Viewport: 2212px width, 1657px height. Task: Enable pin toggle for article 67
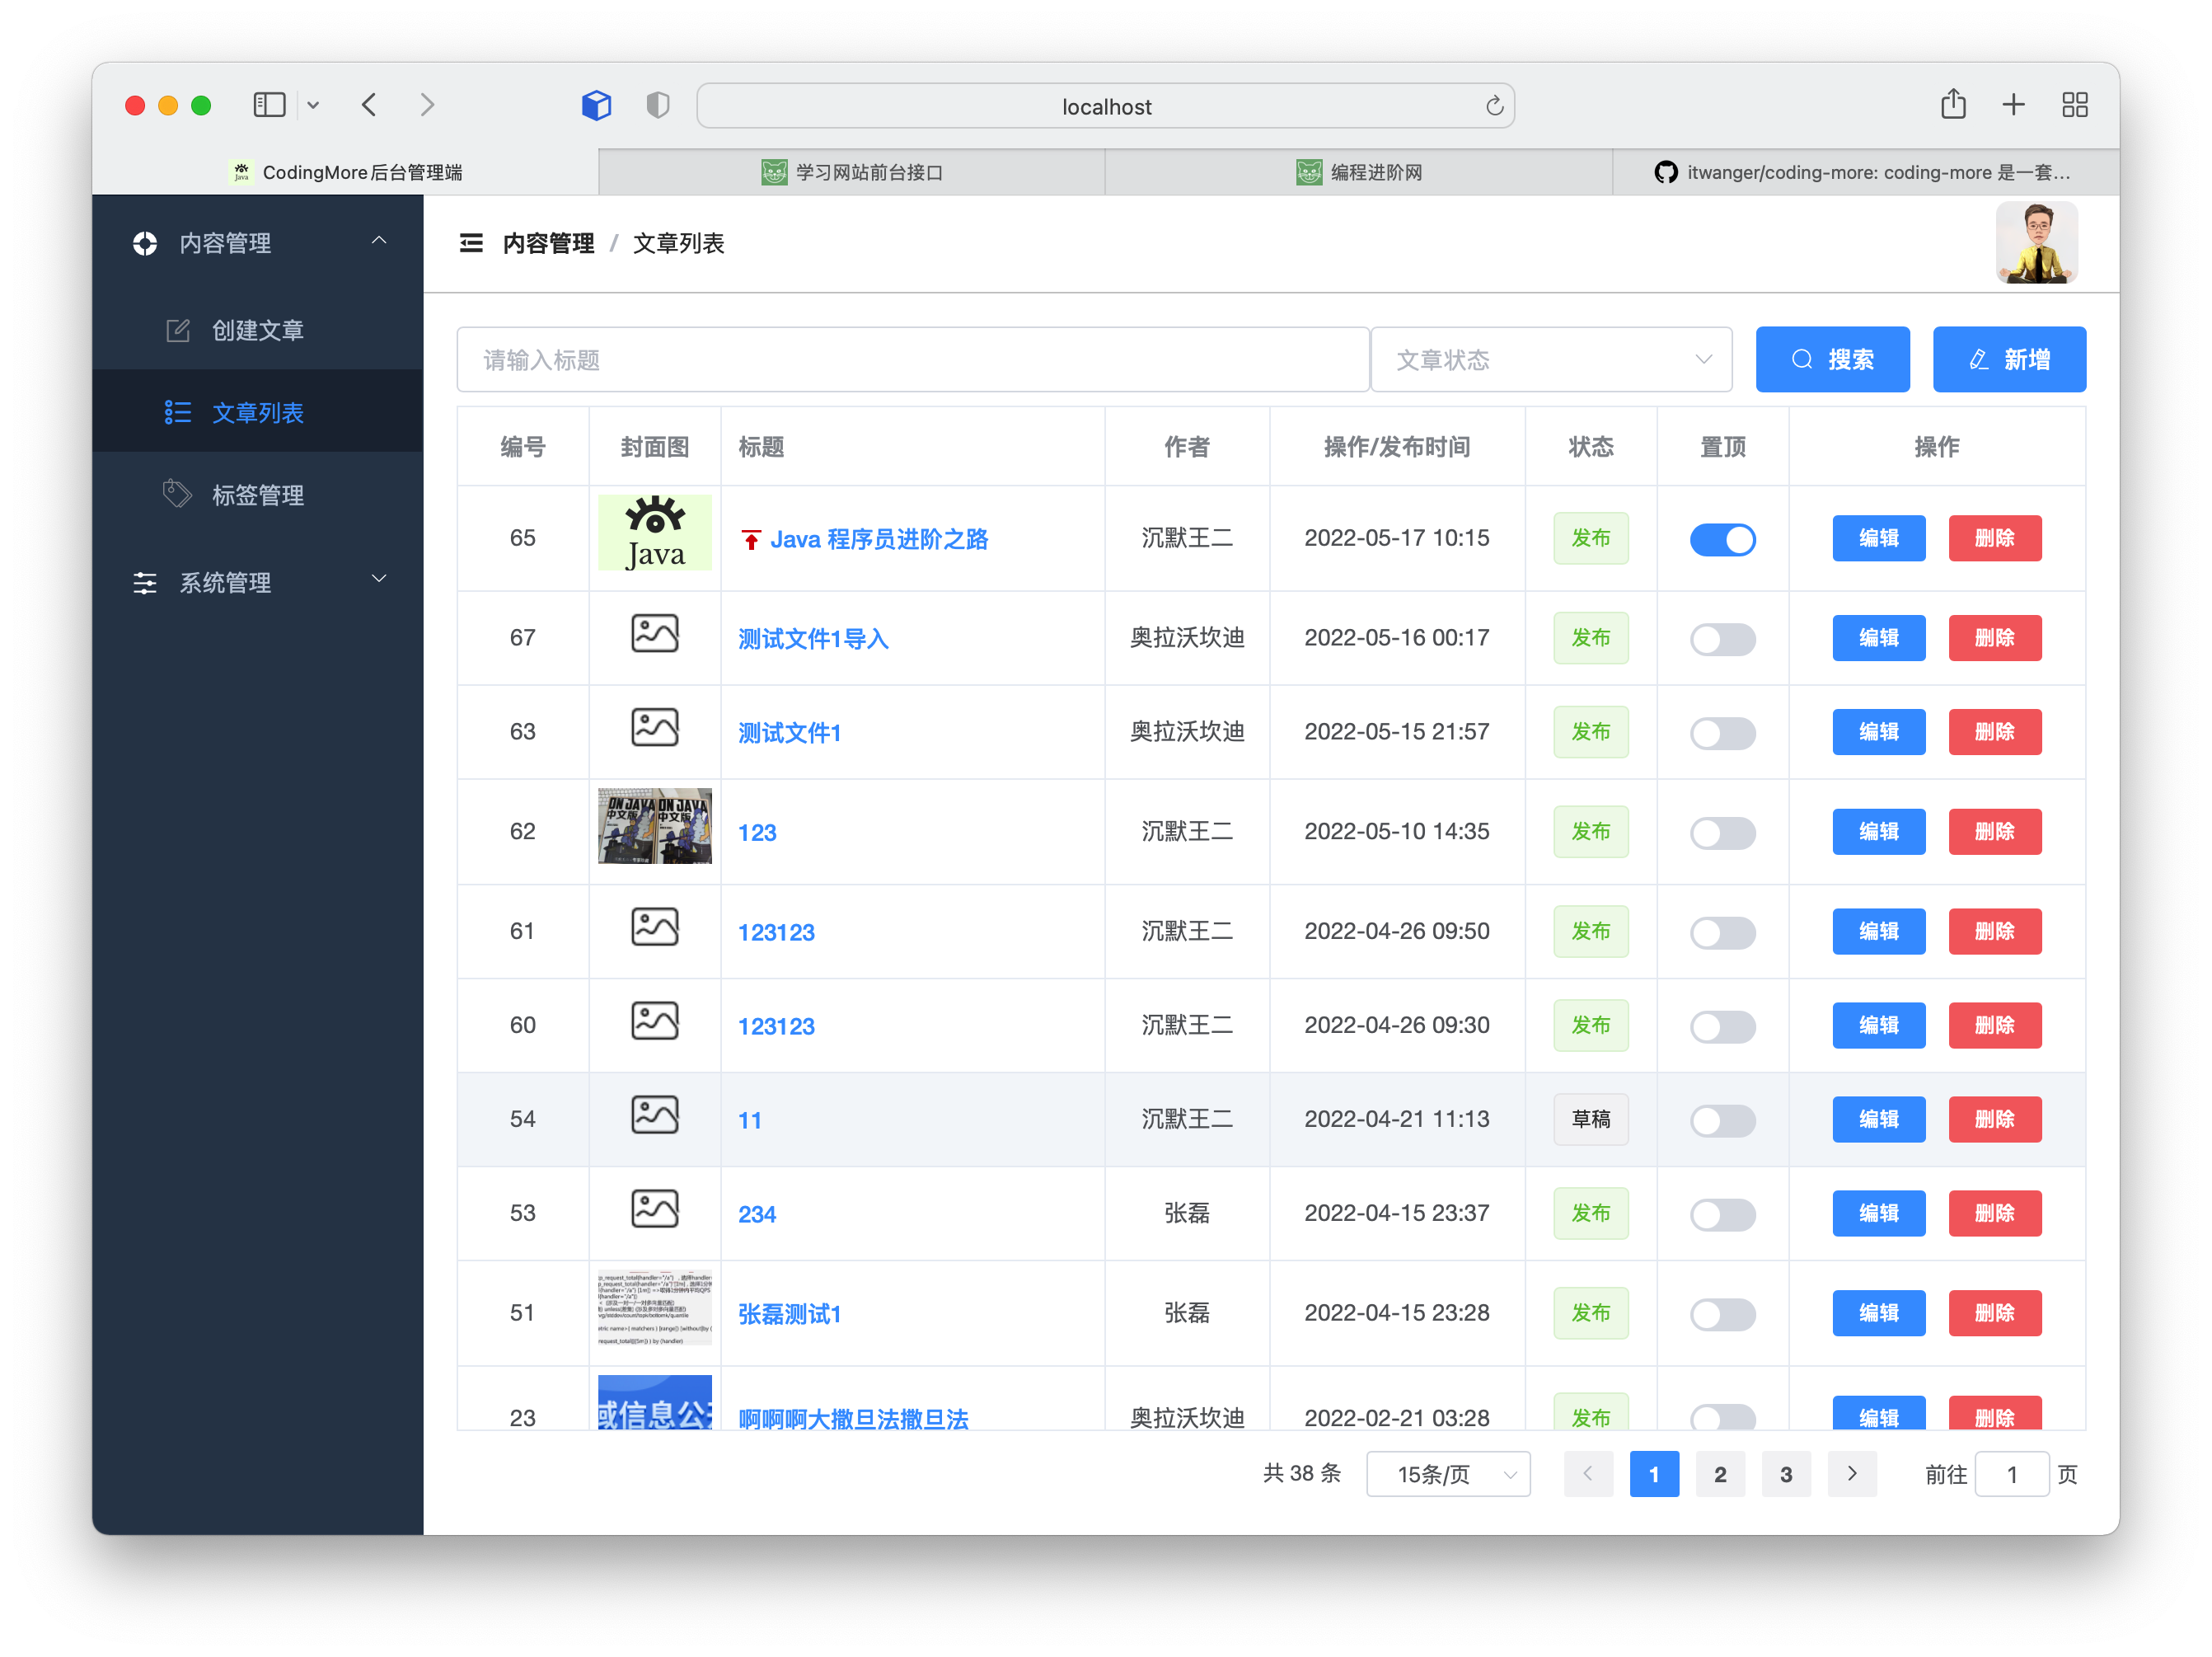pyautogui.click(x=1722, y=639)
